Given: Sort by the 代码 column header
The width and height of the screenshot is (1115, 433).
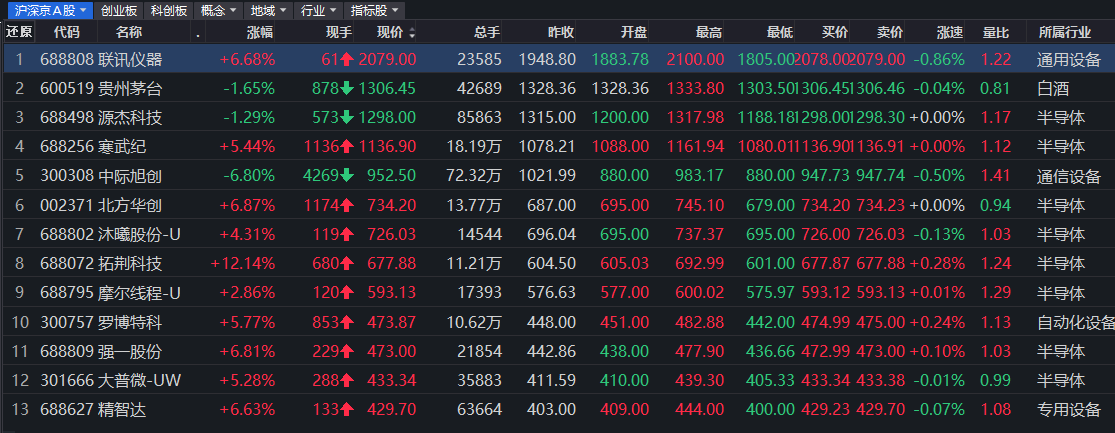Looking at the screenshot, I should point(66,32).
